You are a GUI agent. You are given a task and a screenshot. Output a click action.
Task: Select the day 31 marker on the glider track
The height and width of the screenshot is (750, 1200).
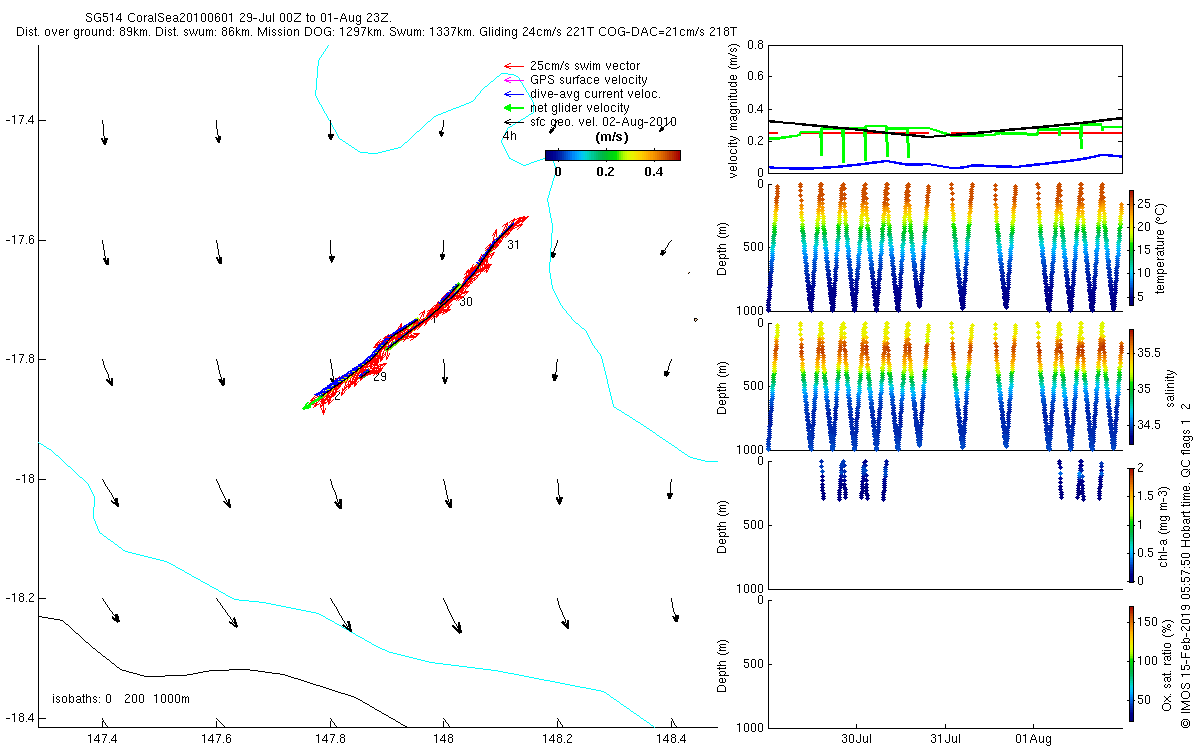pos(513,245)
